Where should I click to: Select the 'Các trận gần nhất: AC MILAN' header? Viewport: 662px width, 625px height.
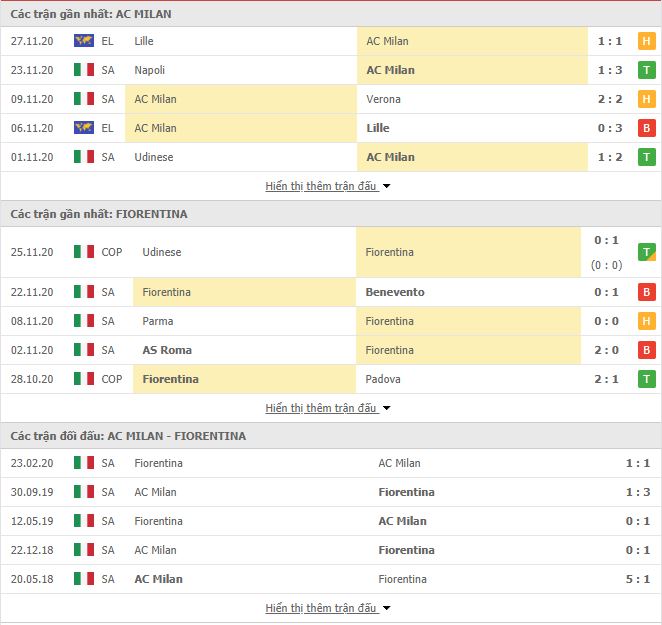coord(91,14)
